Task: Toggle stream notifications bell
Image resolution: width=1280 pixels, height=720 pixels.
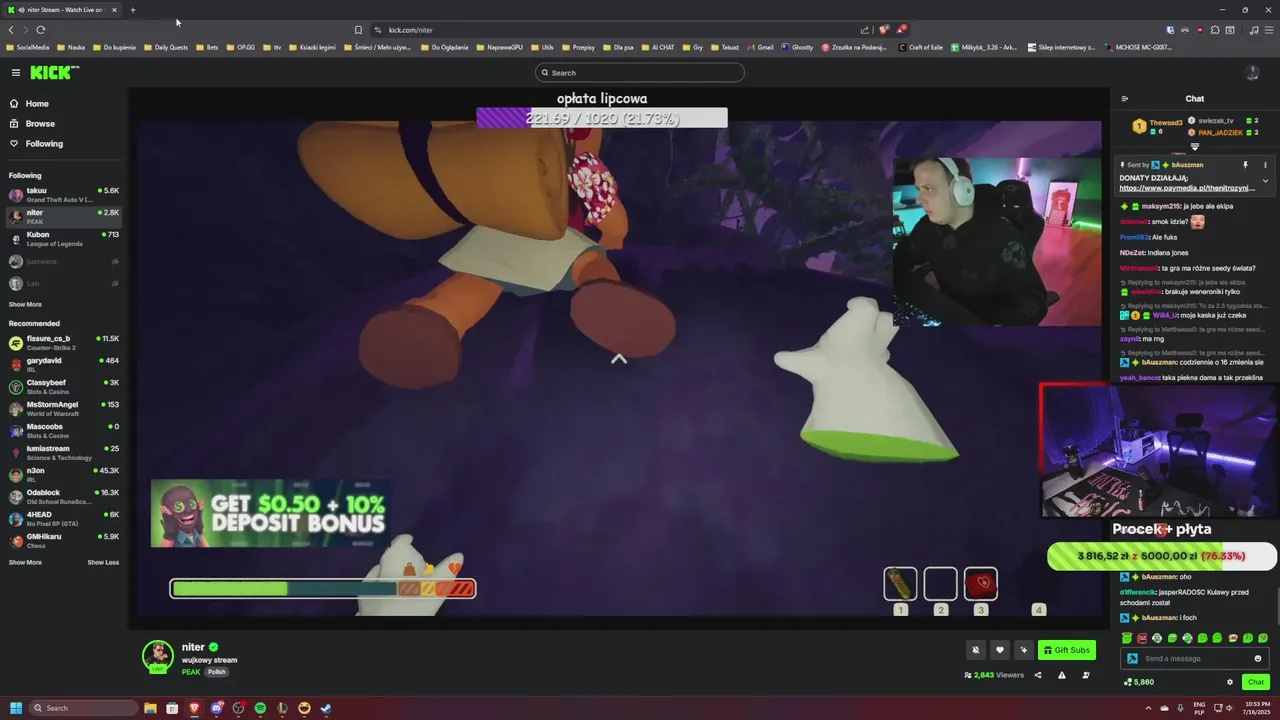Action: point(976,650)
